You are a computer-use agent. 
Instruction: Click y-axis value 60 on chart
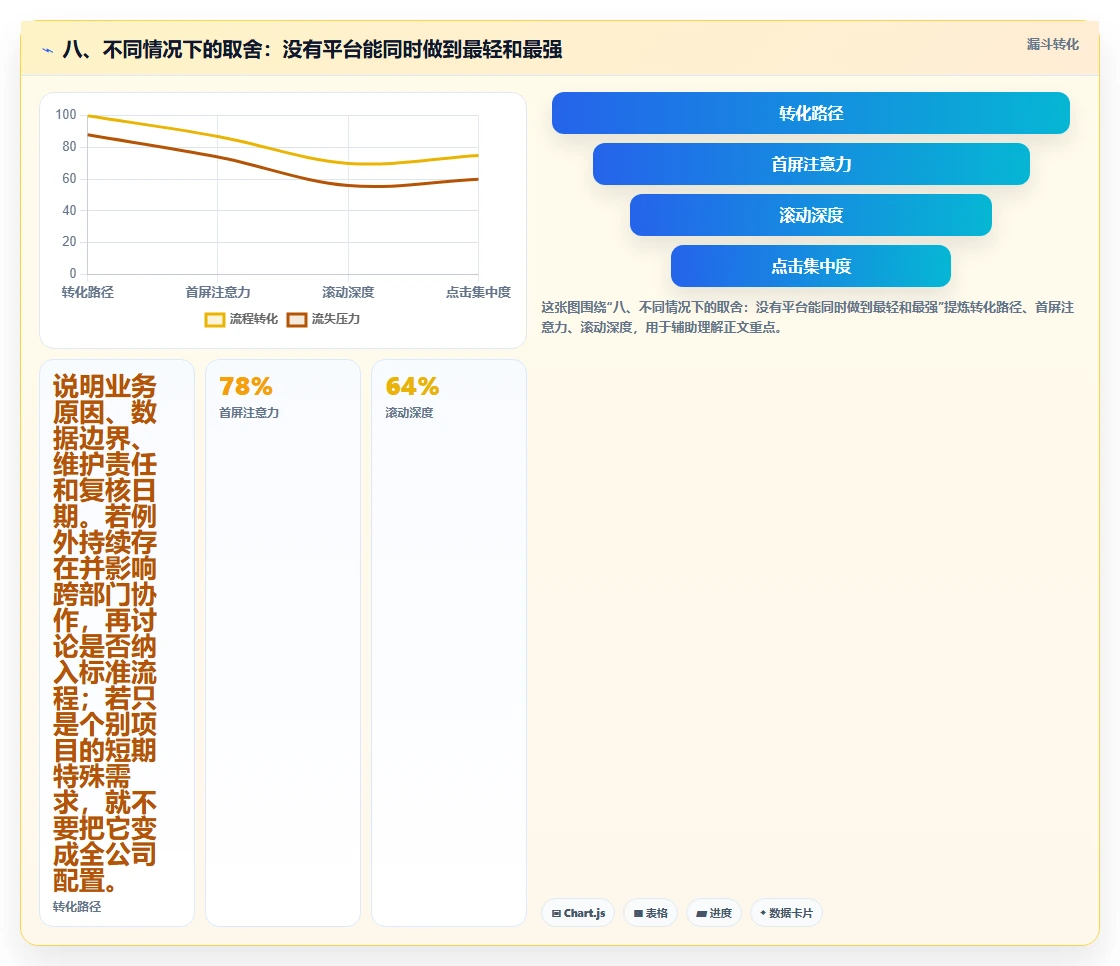(x=69, y=179)
